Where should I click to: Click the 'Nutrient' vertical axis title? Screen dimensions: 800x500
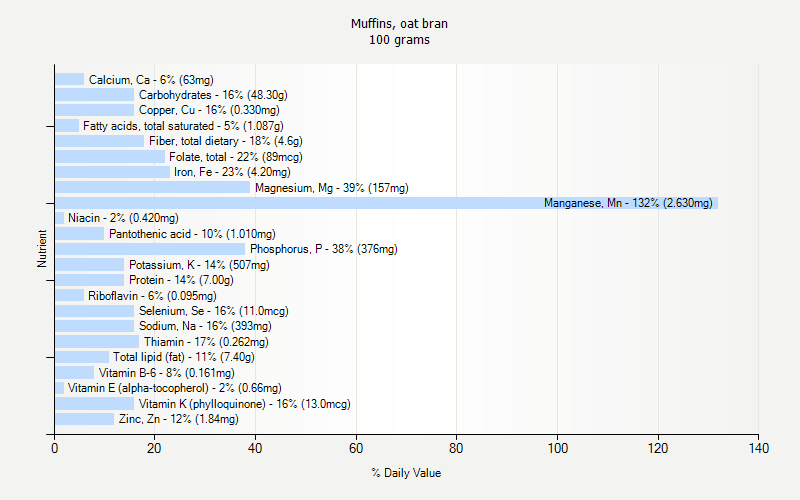click(x=42, y=248)
